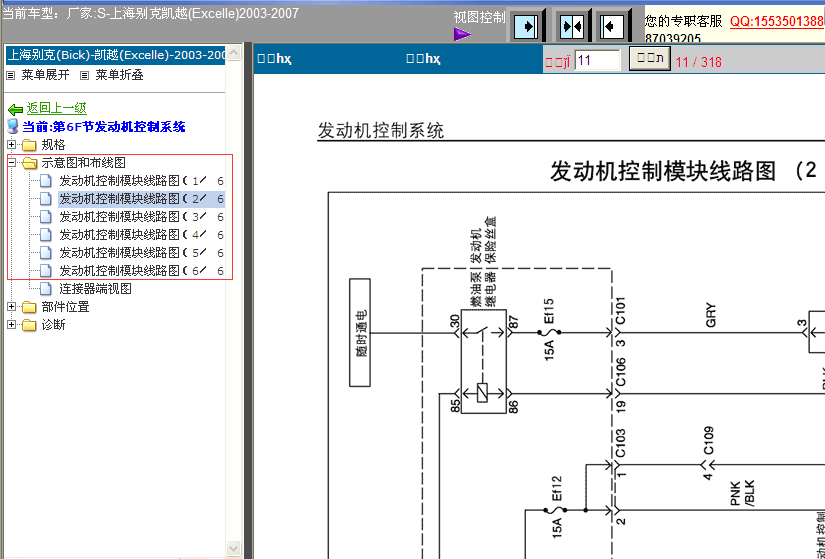Open 发动机控制模块线路图 (2/6) tree item

141,199
